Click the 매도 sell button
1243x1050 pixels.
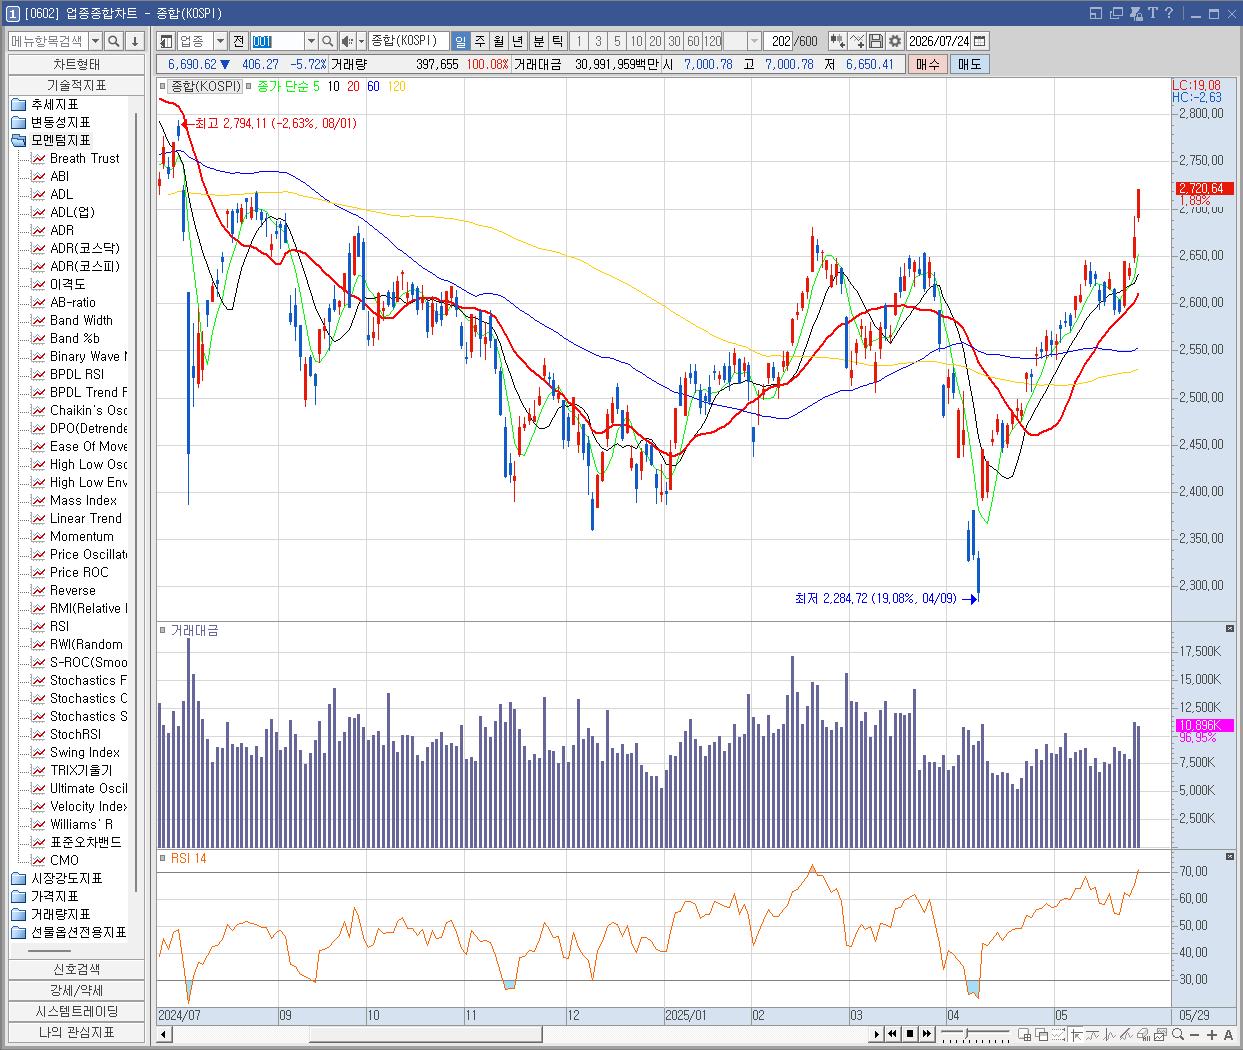click(969, 64)
